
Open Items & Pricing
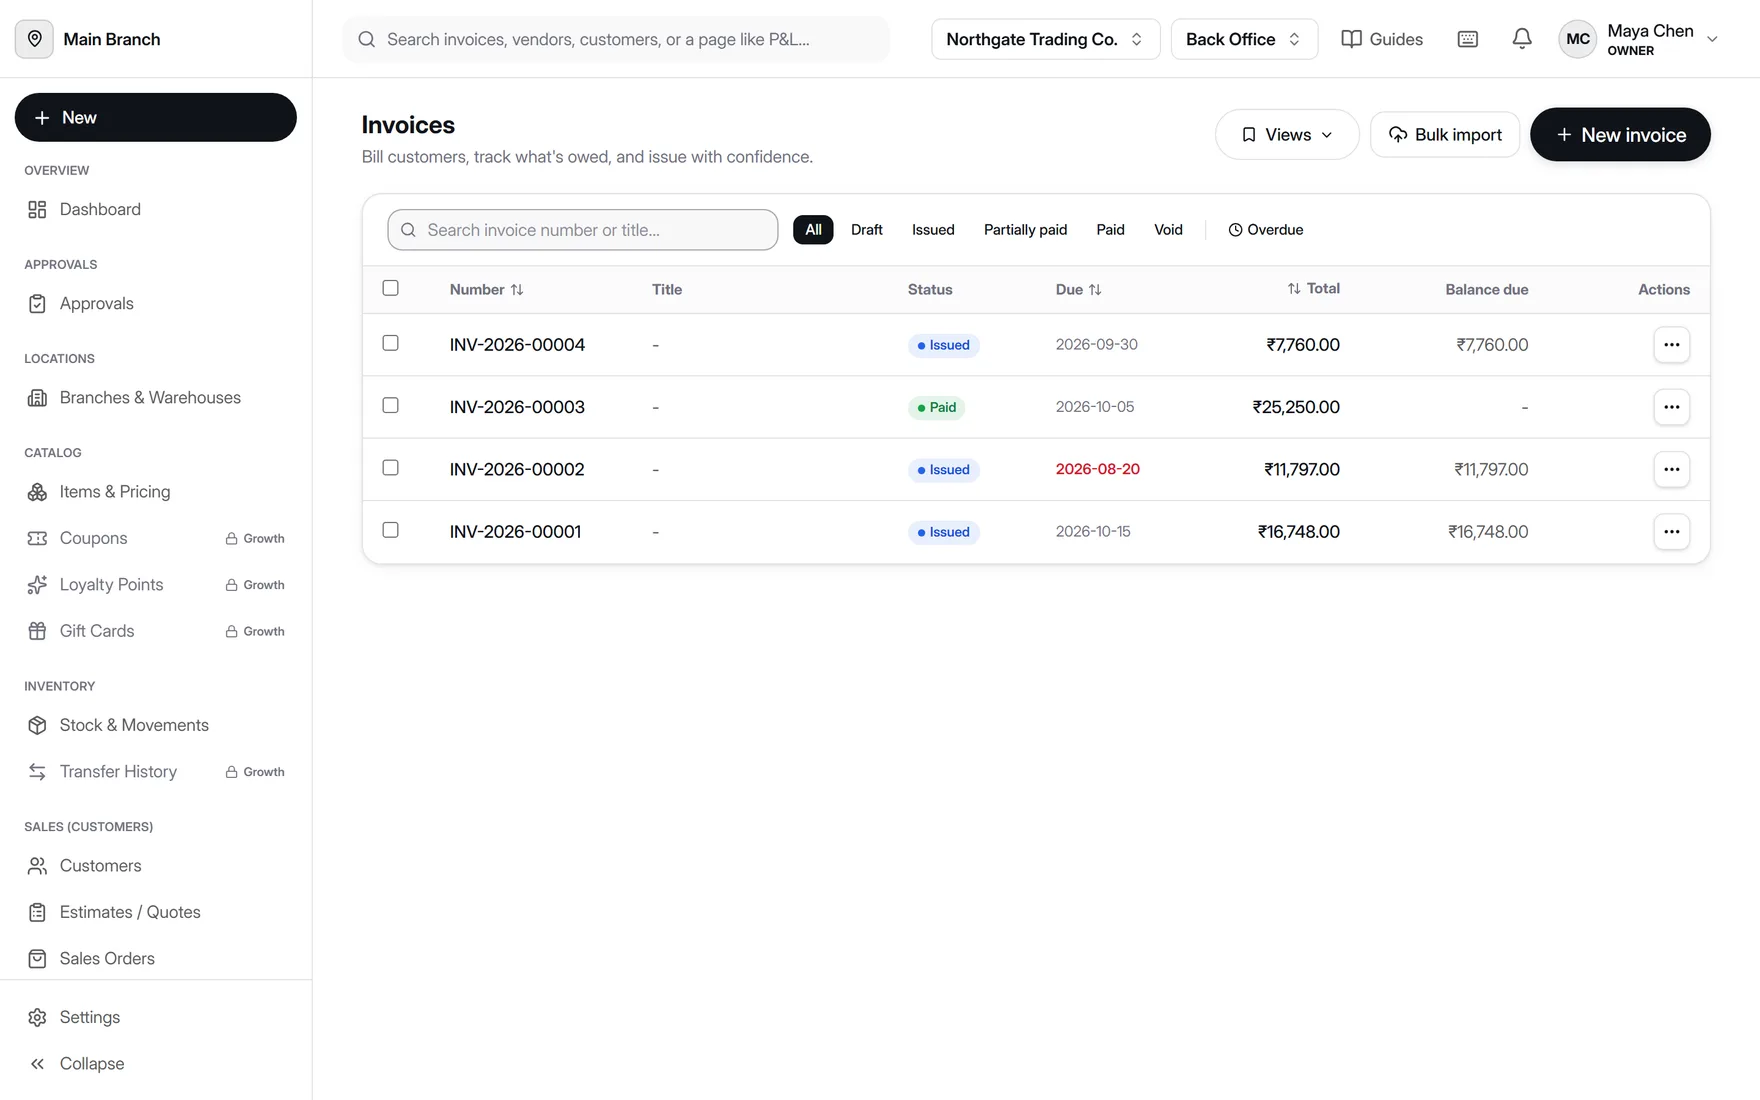point(156,491)
